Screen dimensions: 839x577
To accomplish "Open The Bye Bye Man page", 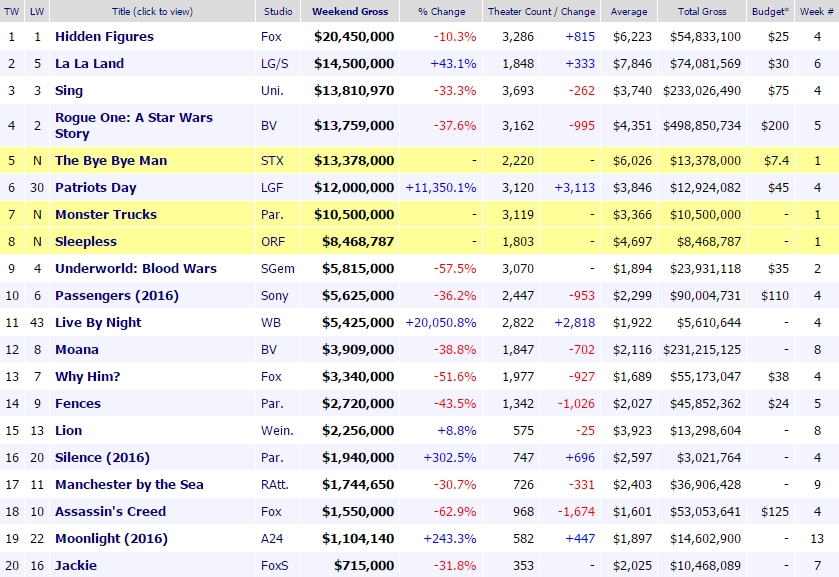I will click(111, 161).
